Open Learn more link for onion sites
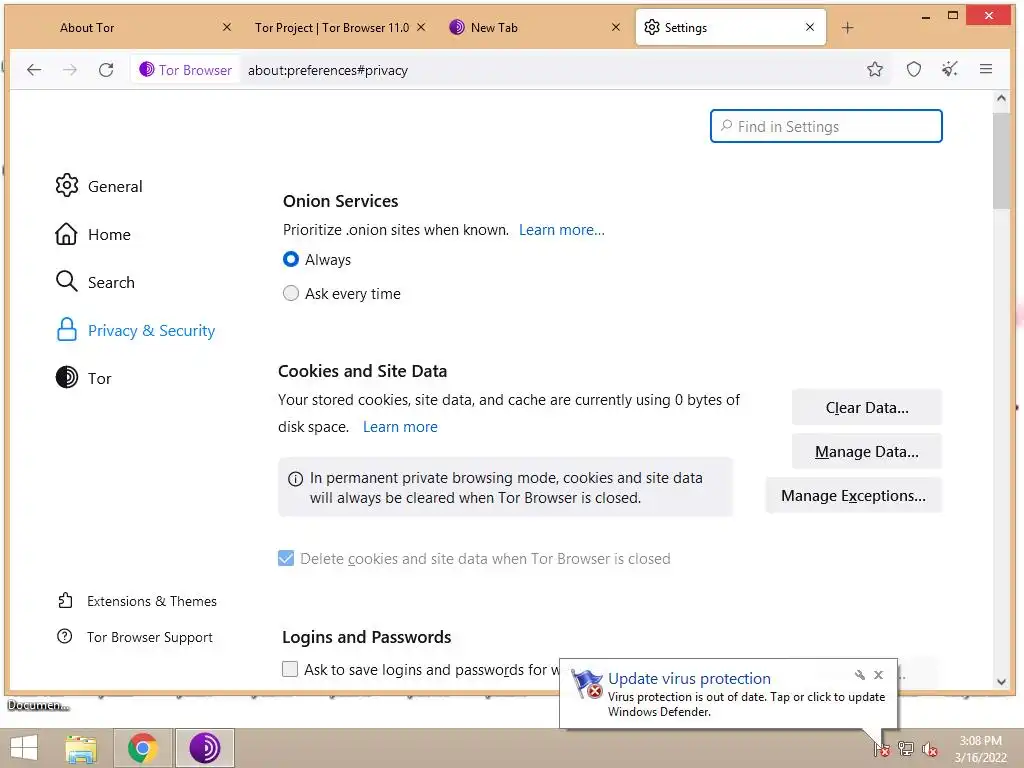Viewport: 1024px width, 768px height. 562,230
